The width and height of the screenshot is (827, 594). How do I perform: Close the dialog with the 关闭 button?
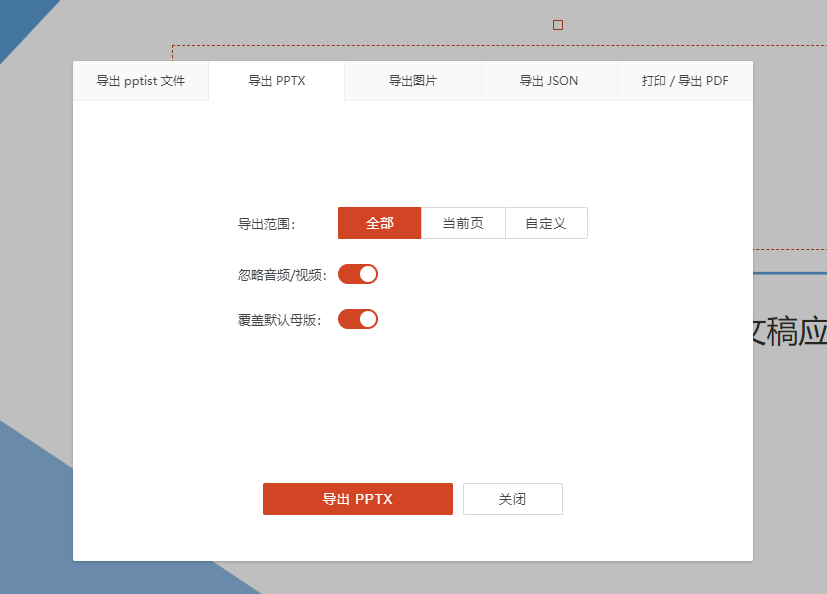(512, 498)
